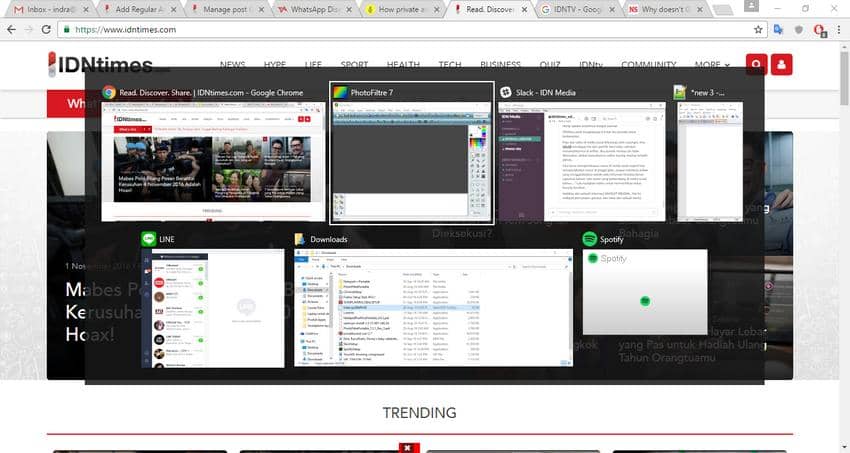850x453 pixels.
Task: Click the Spotify logo icon in the switcher
Action: [589, 240]
